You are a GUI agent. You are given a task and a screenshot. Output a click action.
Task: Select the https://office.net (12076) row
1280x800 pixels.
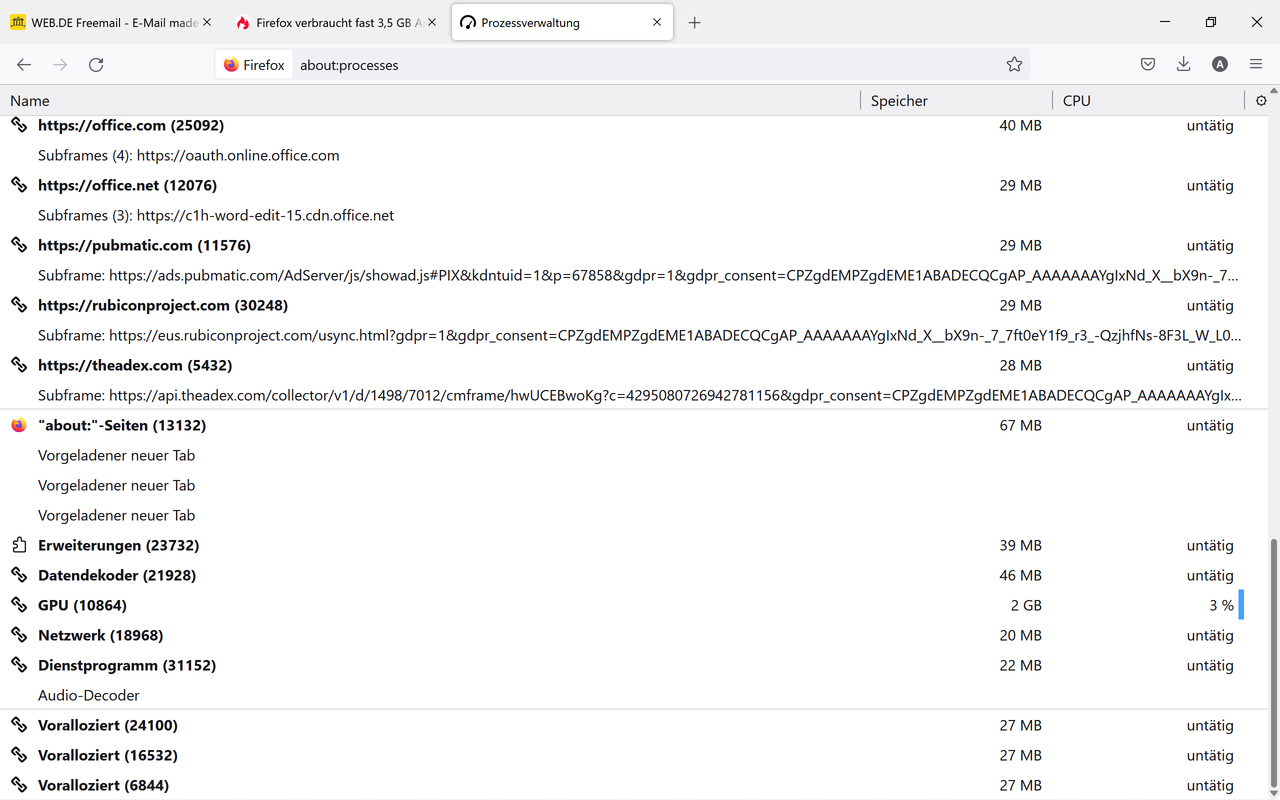click(634, 185)
